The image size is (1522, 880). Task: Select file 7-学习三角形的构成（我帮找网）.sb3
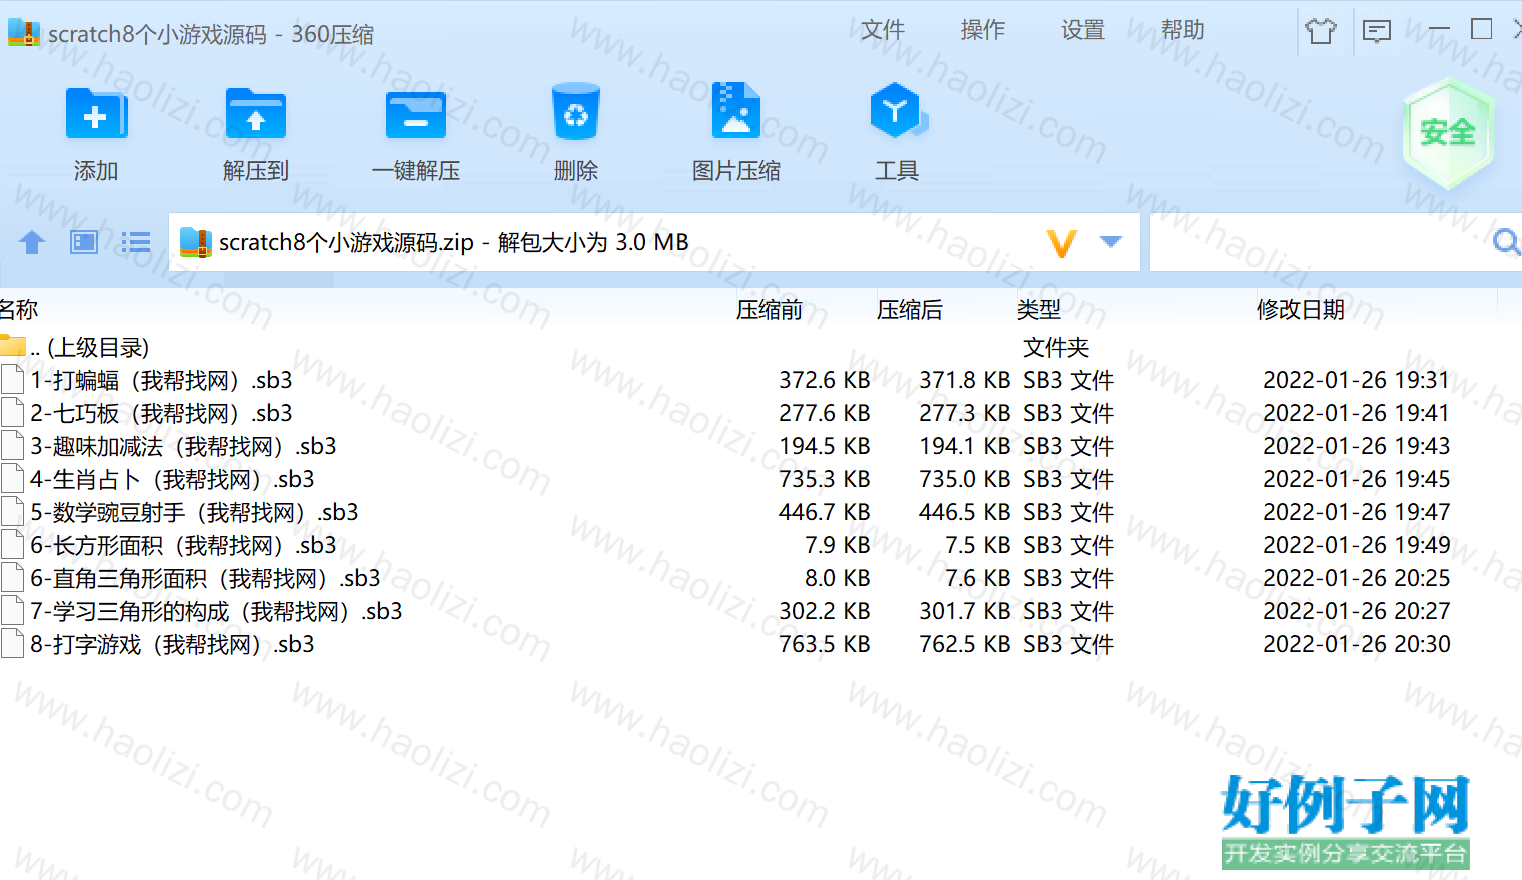tap(216, 611)
